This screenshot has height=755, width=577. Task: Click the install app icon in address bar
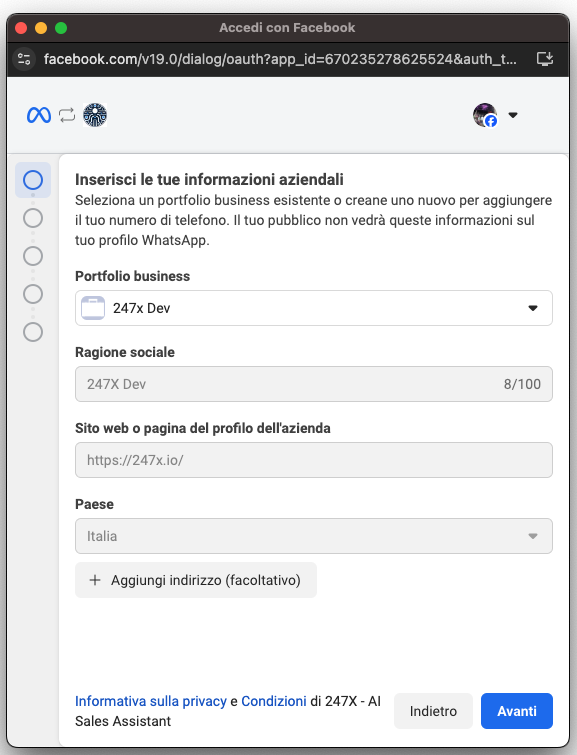tap(545, 59)
